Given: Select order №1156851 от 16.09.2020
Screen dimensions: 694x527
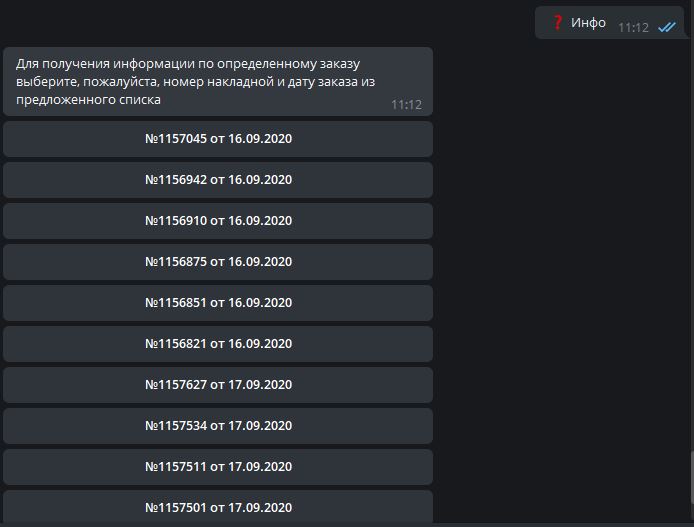Looking at the screenshot, I should click(218, 303).
